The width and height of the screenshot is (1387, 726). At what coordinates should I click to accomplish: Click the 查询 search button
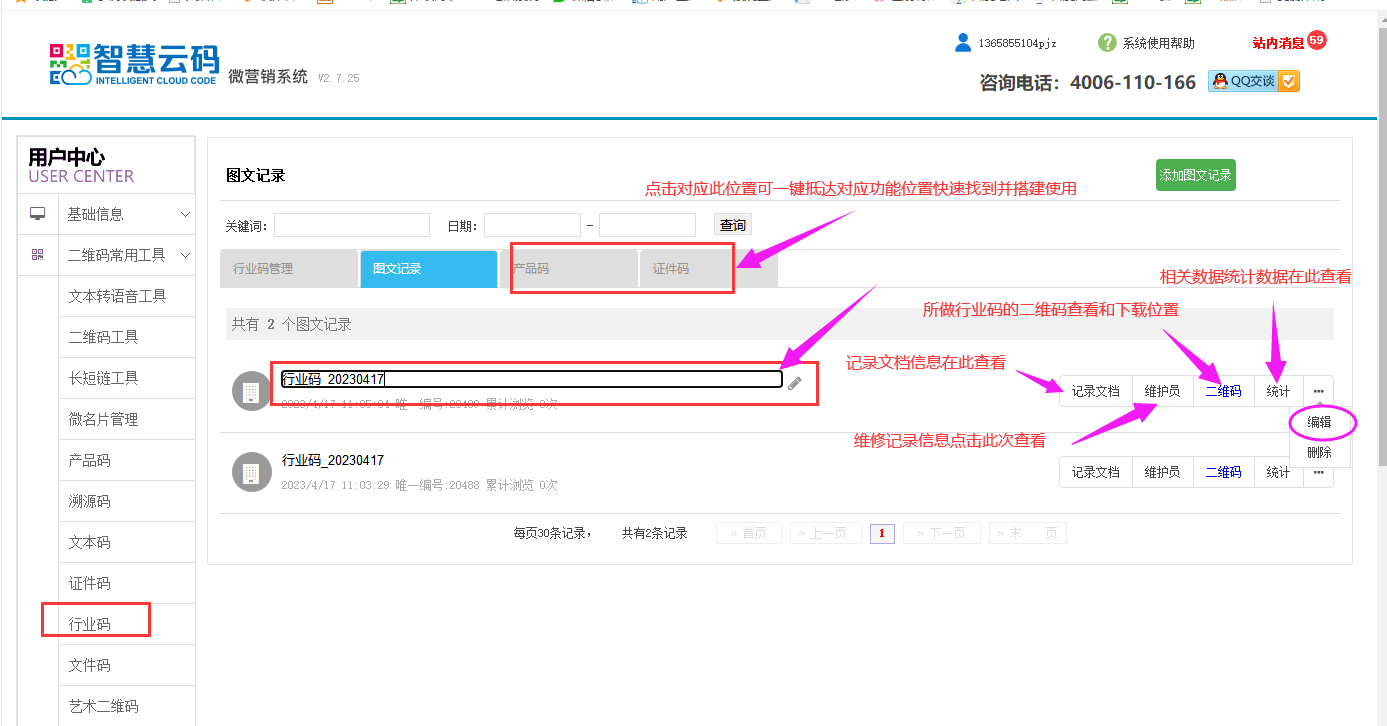732,225
